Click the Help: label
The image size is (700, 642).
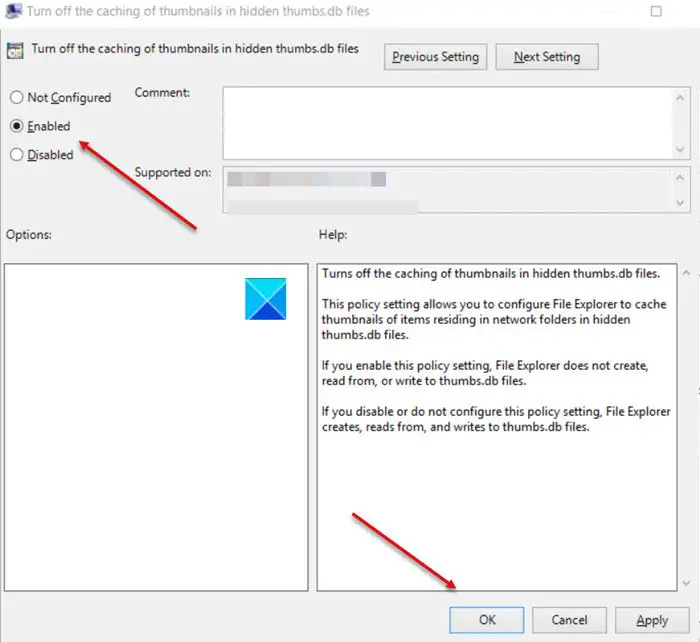pos(333,234)
